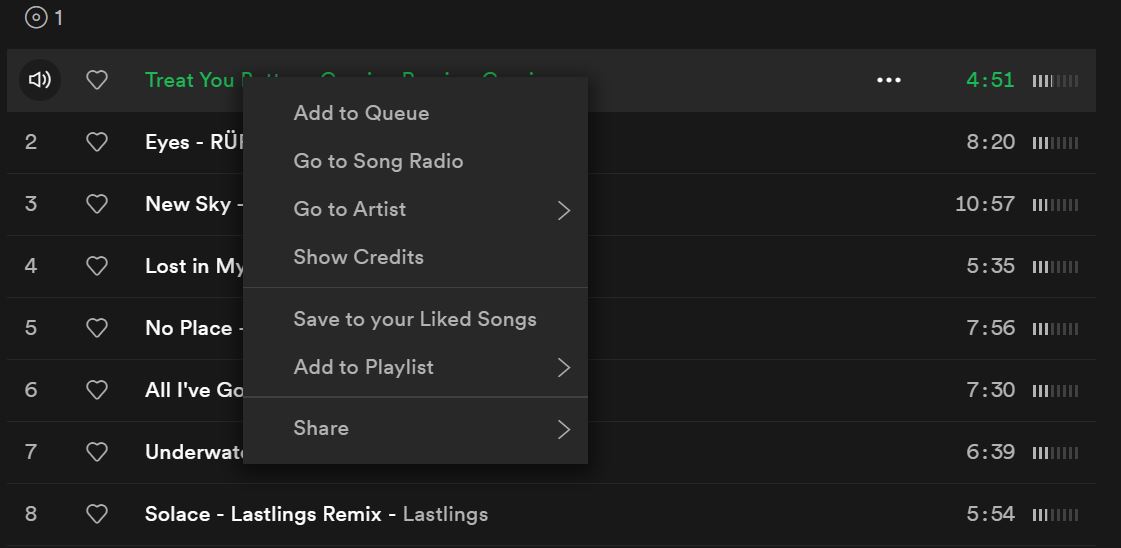This screenshot has width=1121, height=548.
Task: Toggle heart for New Sky track
Action: (x=97, y=204)
